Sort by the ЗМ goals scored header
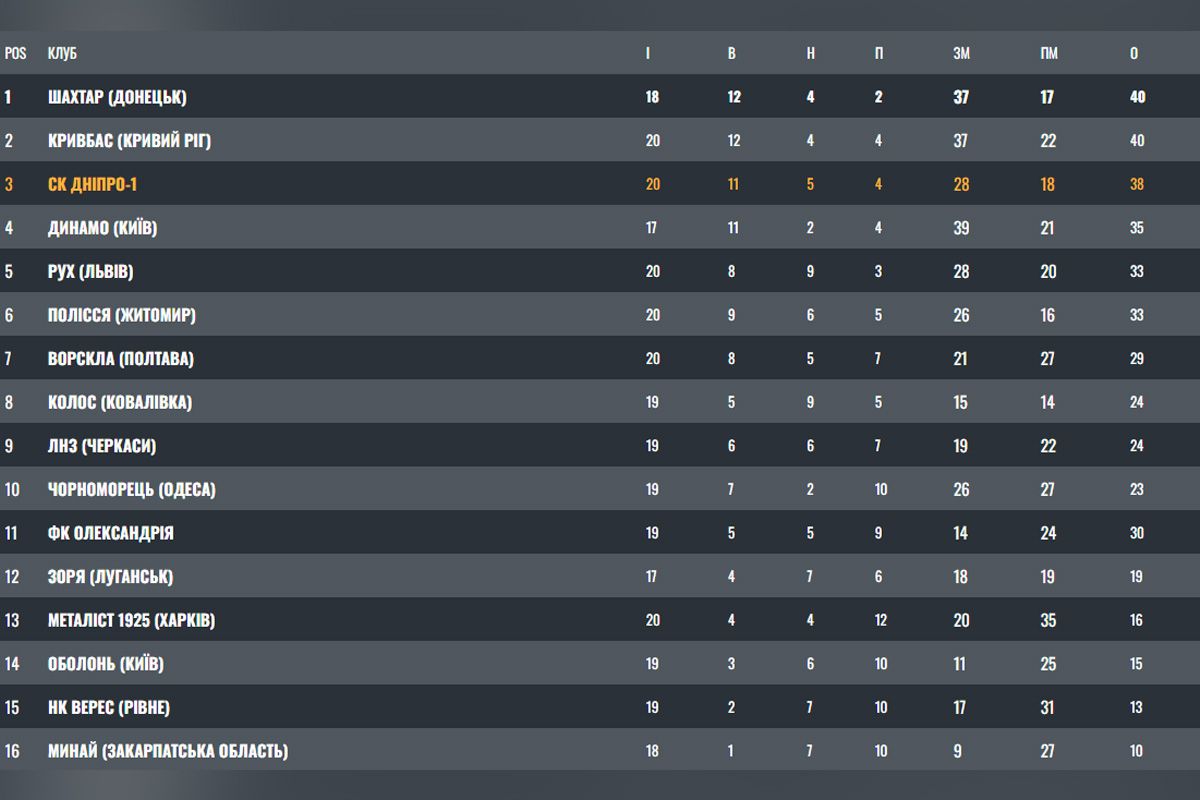 [x=961, y=53]
